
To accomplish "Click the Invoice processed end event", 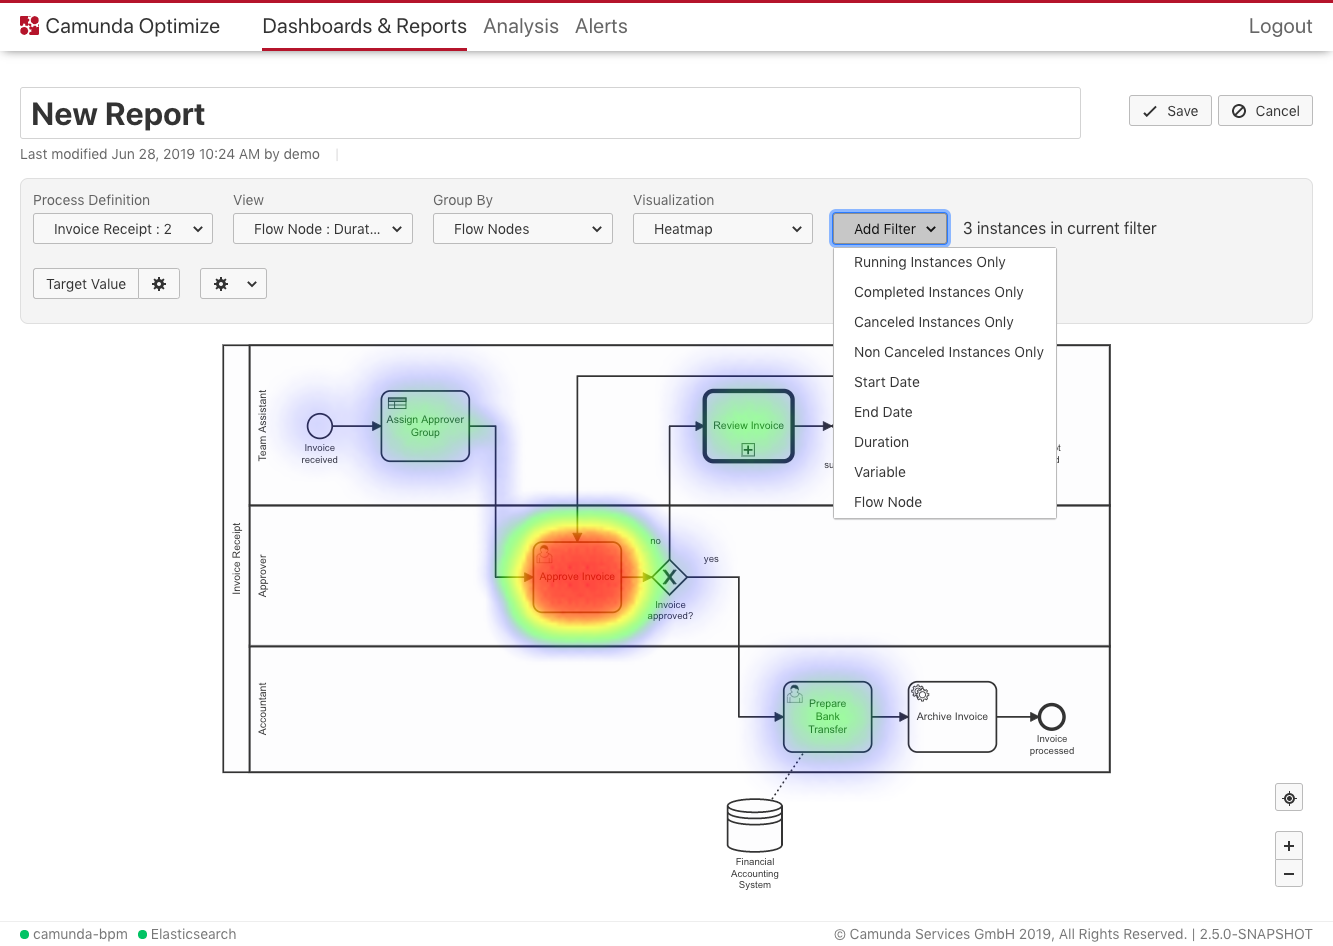I will tap(1052, 717).
